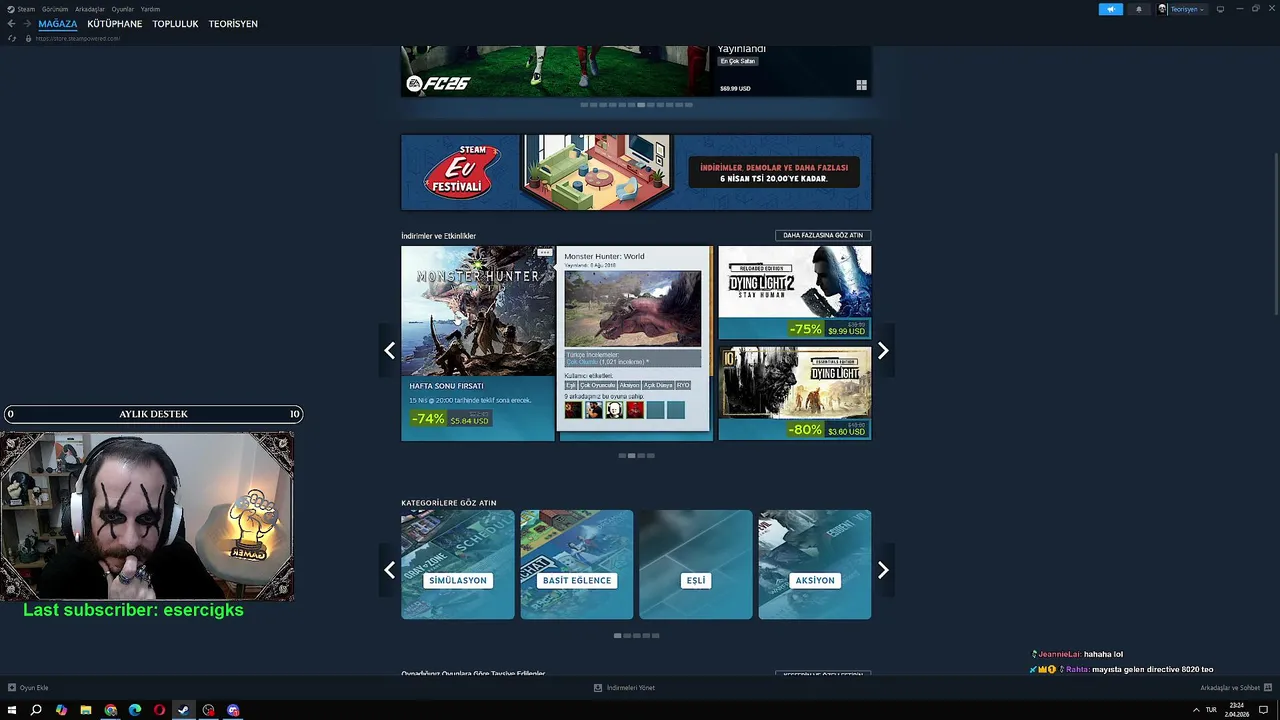Open the SİMÜLASYON category card
This screenshot has width=1280, height=720.
458,565
